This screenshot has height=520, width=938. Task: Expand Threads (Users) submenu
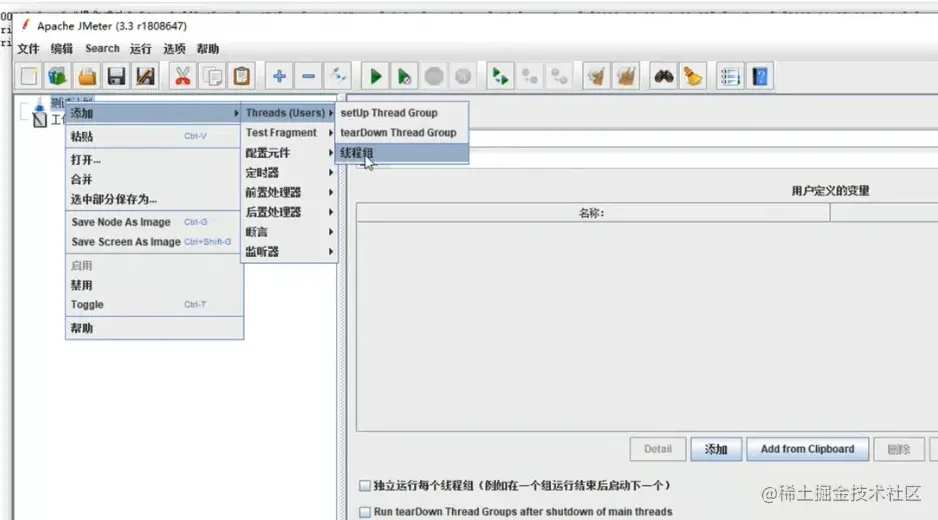pos(289,112)
